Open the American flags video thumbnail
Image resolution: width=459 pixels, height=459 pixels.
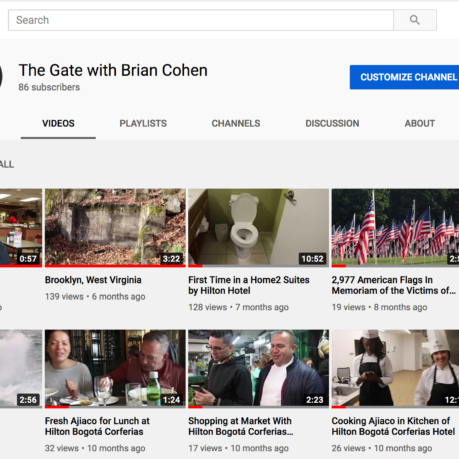tap(395, 228)
